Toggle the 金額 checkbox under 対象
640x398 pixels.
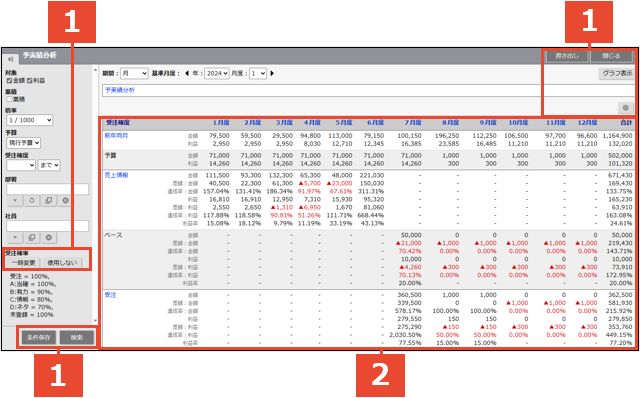(9, 81)
